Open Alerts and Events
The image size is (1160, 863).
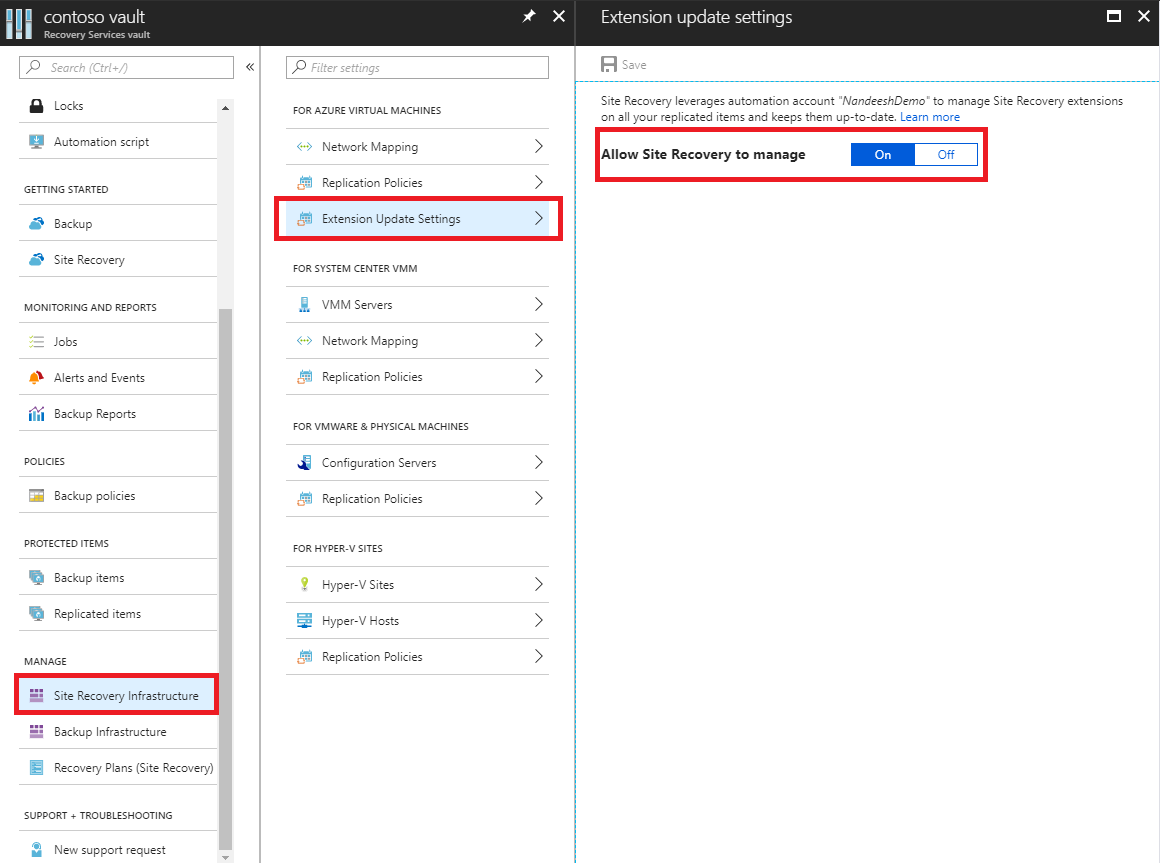coord(100,377)
